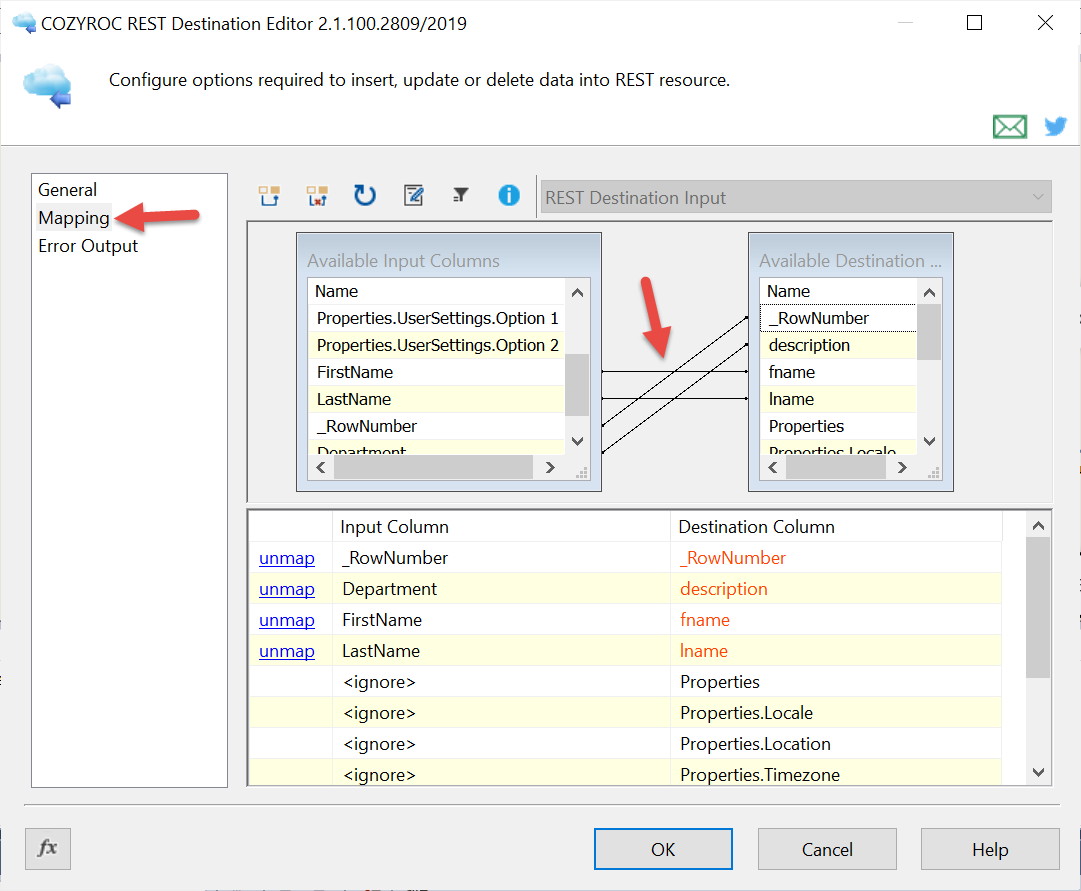1081x891 pixels.
Task: Click the mapping table vertical scrollbar thumb
Action: (1038, 608)
